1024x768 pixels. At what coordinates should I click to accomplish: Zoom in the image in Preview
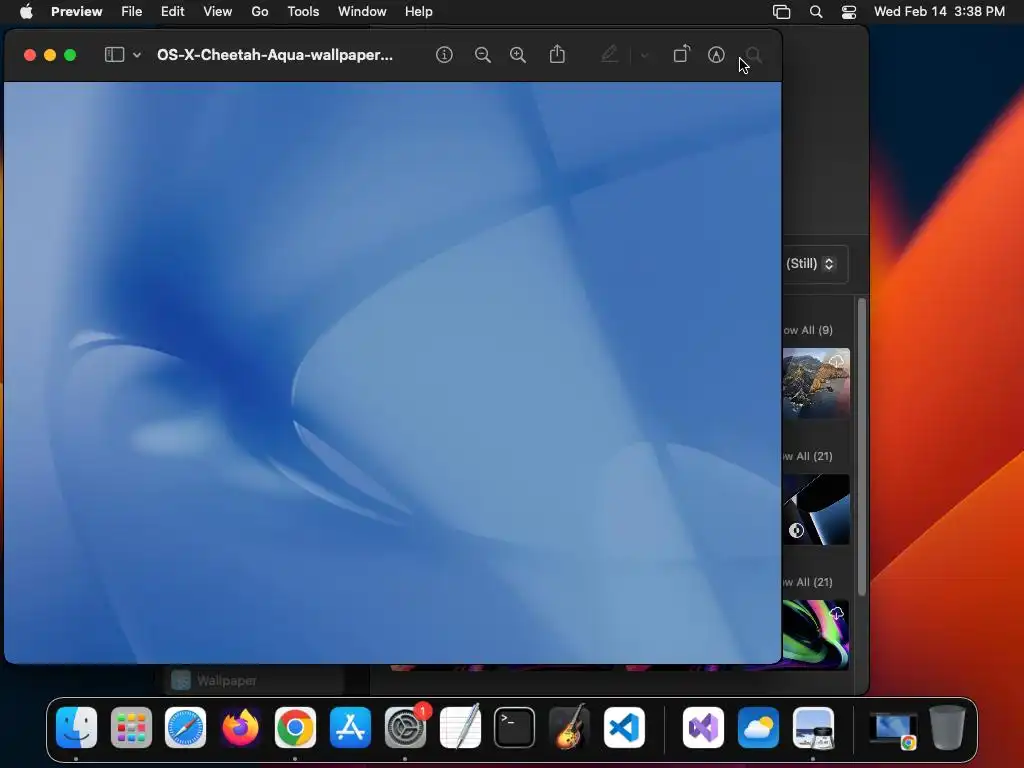(x=518, y=55)
